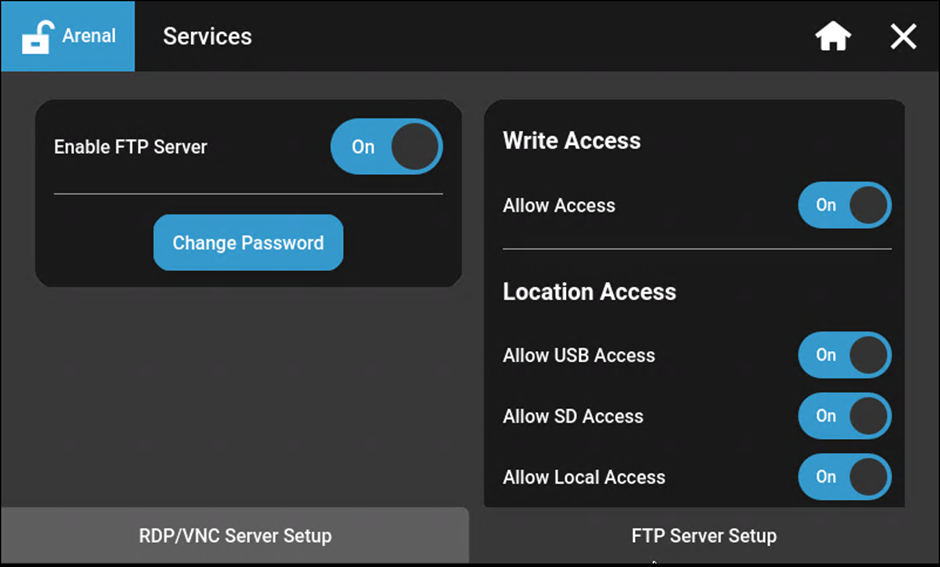Disable the Enable FTP Server switch

(386, 147)
